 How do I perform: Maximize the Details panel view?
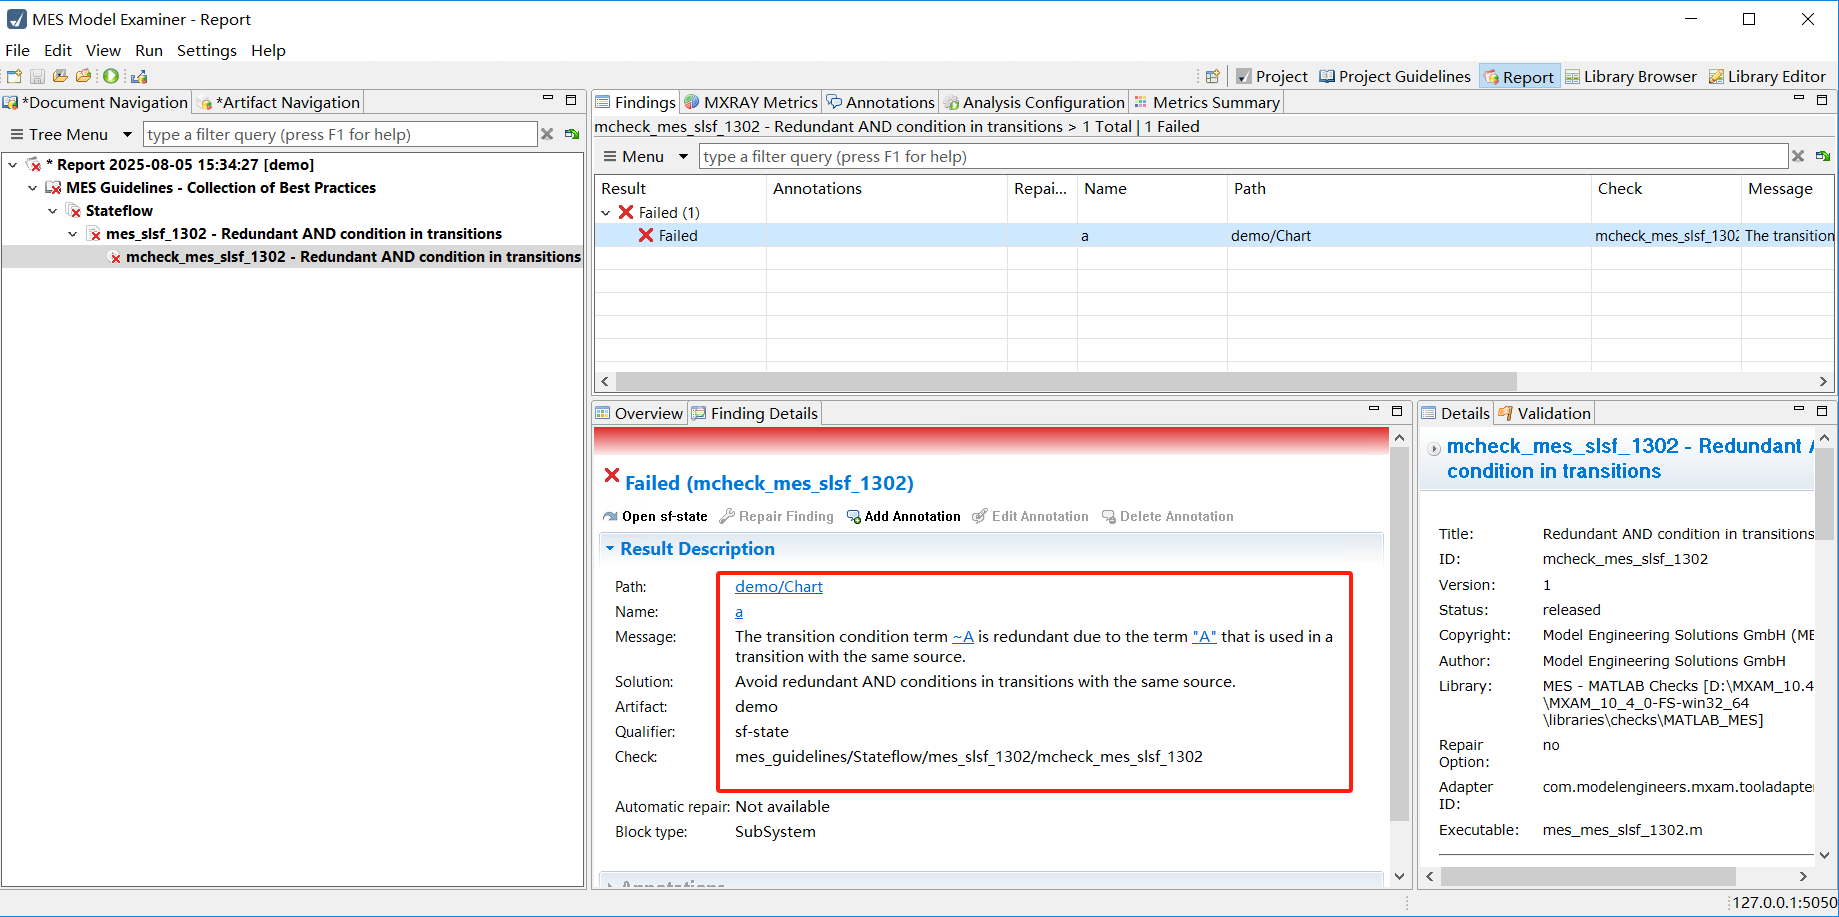pos(1822,411)
